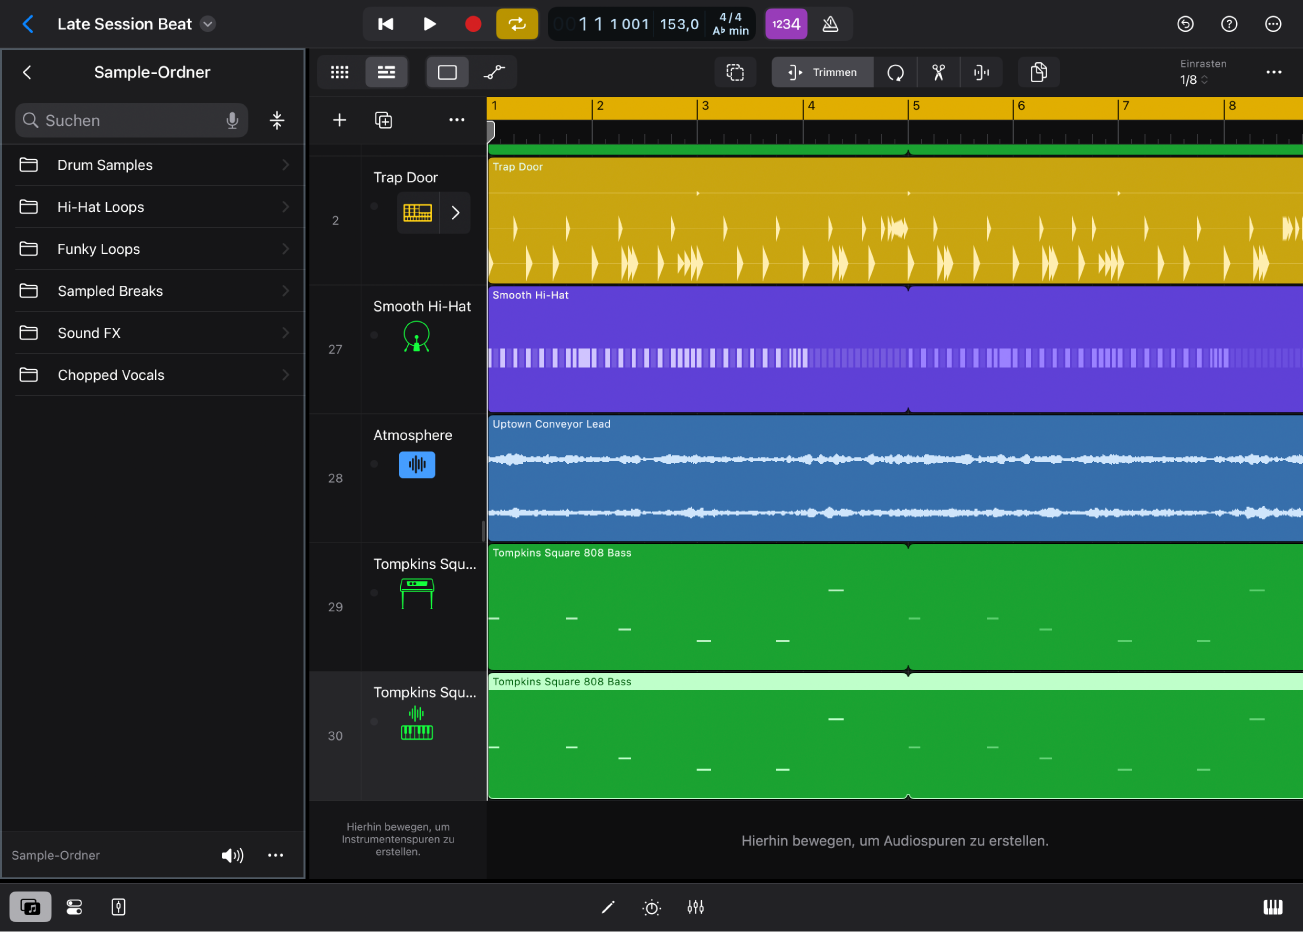Image resolution: width=1303 pixels, height=934 pixels.
Task: Add a new track with the plus button
Action: [x=339, y=119]
